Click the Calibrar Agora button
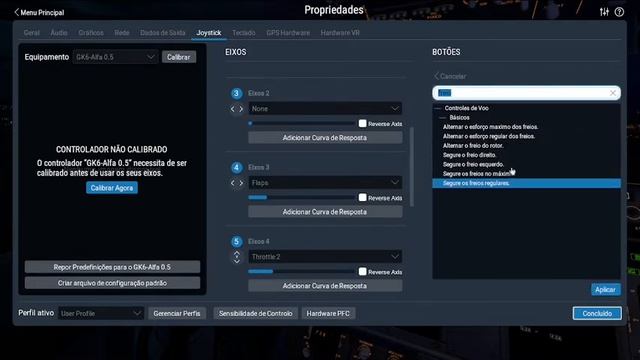The image size is (640, 360). [112, 188]
